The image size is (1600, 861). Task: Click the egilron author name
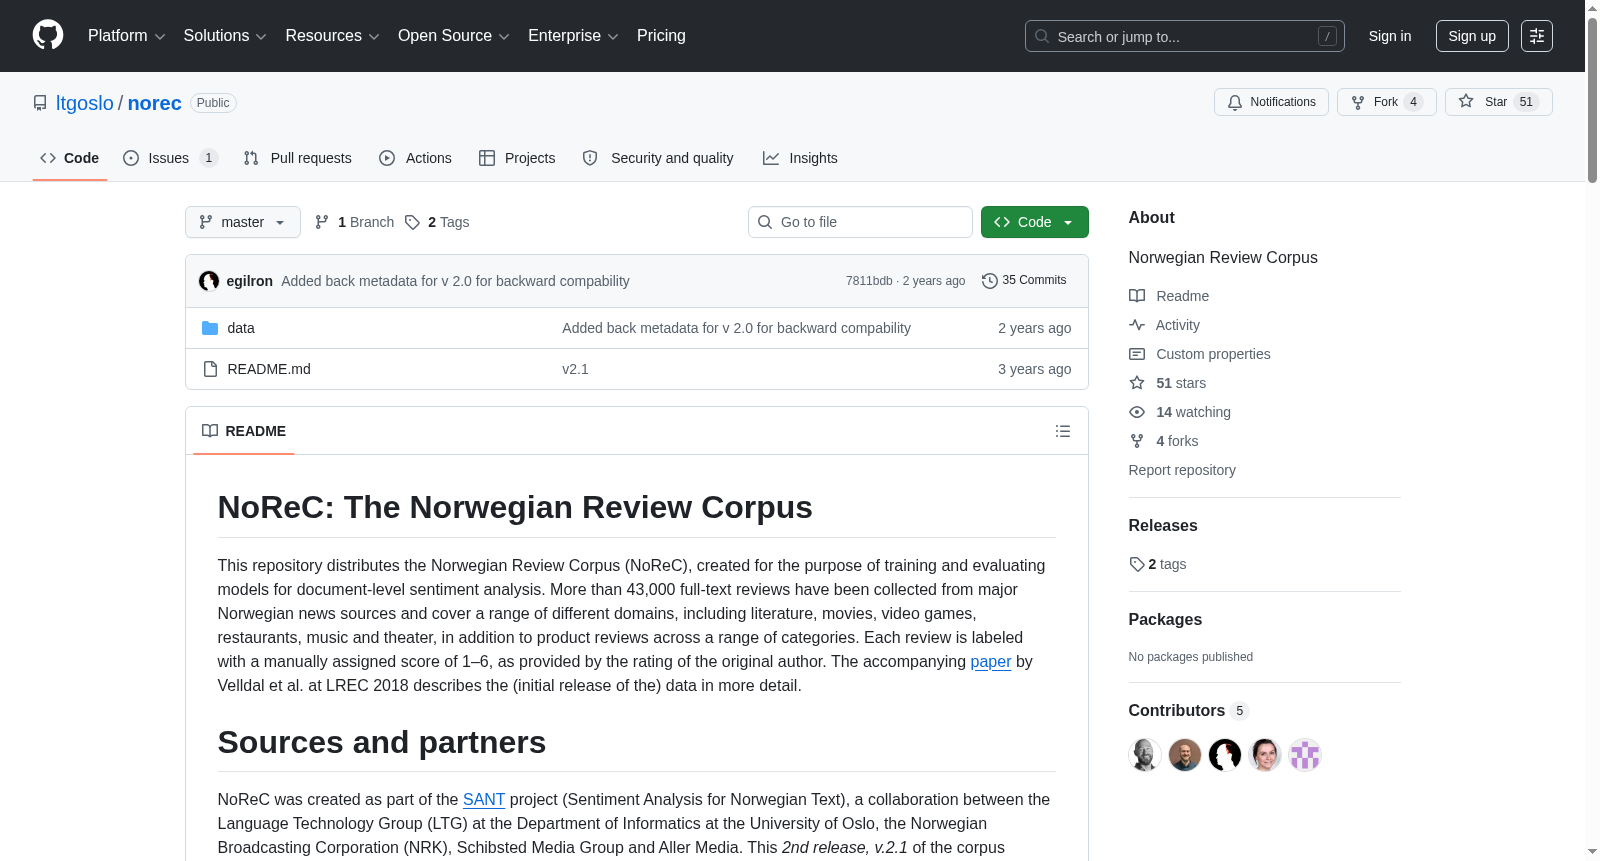[250, 281]
